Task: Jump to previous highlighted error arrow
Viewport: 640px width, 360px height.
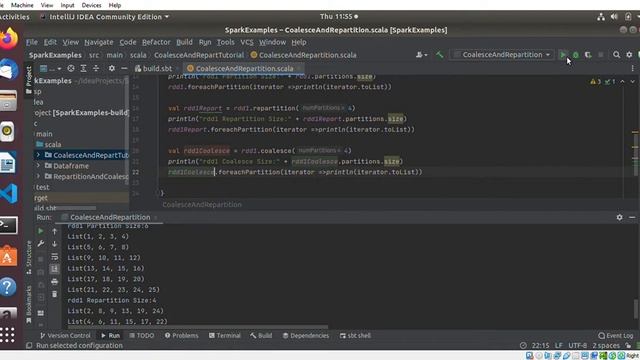Action: pyautogui.click(x=622, y=82)
